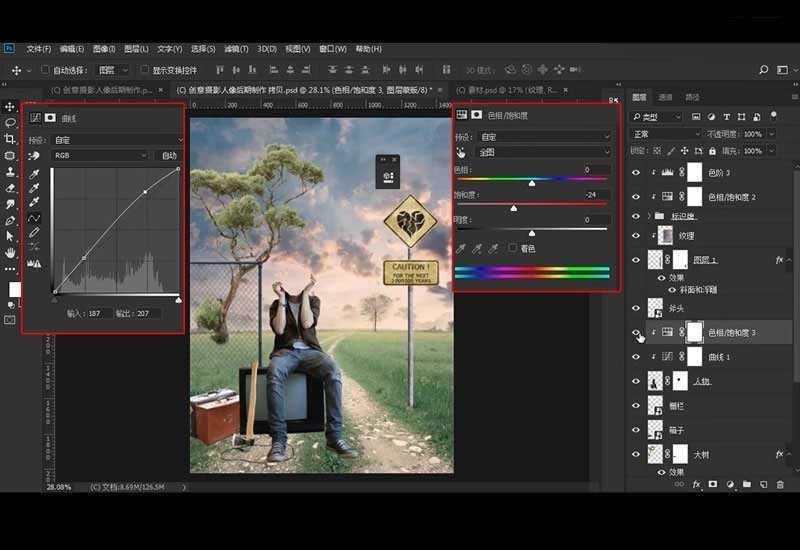This screenshot has width=800, height=550.
Task: Enable the 着色 (Colorize) checkbox
Action: pos(512,248)
